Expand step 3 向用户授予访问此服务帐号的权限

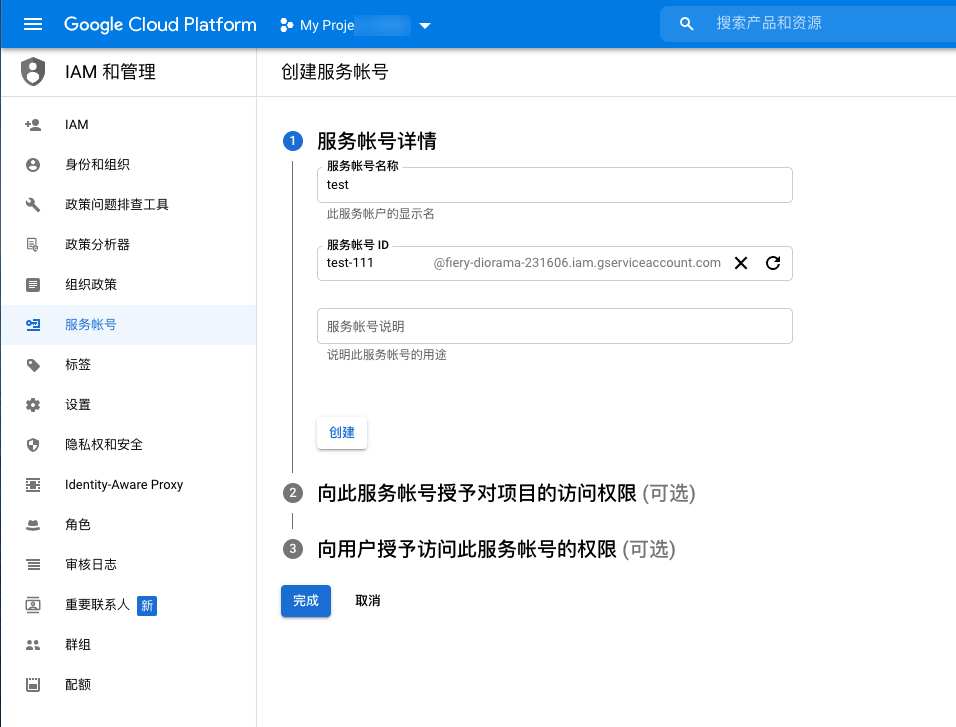point(495,549)
